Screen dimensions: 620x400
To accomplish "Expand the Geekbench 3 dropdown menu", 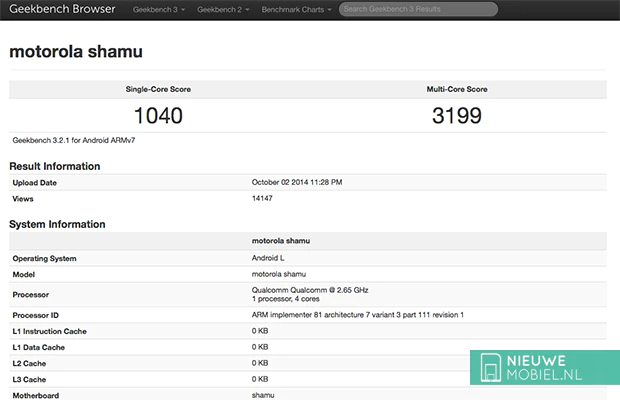I will pos(159,9).
